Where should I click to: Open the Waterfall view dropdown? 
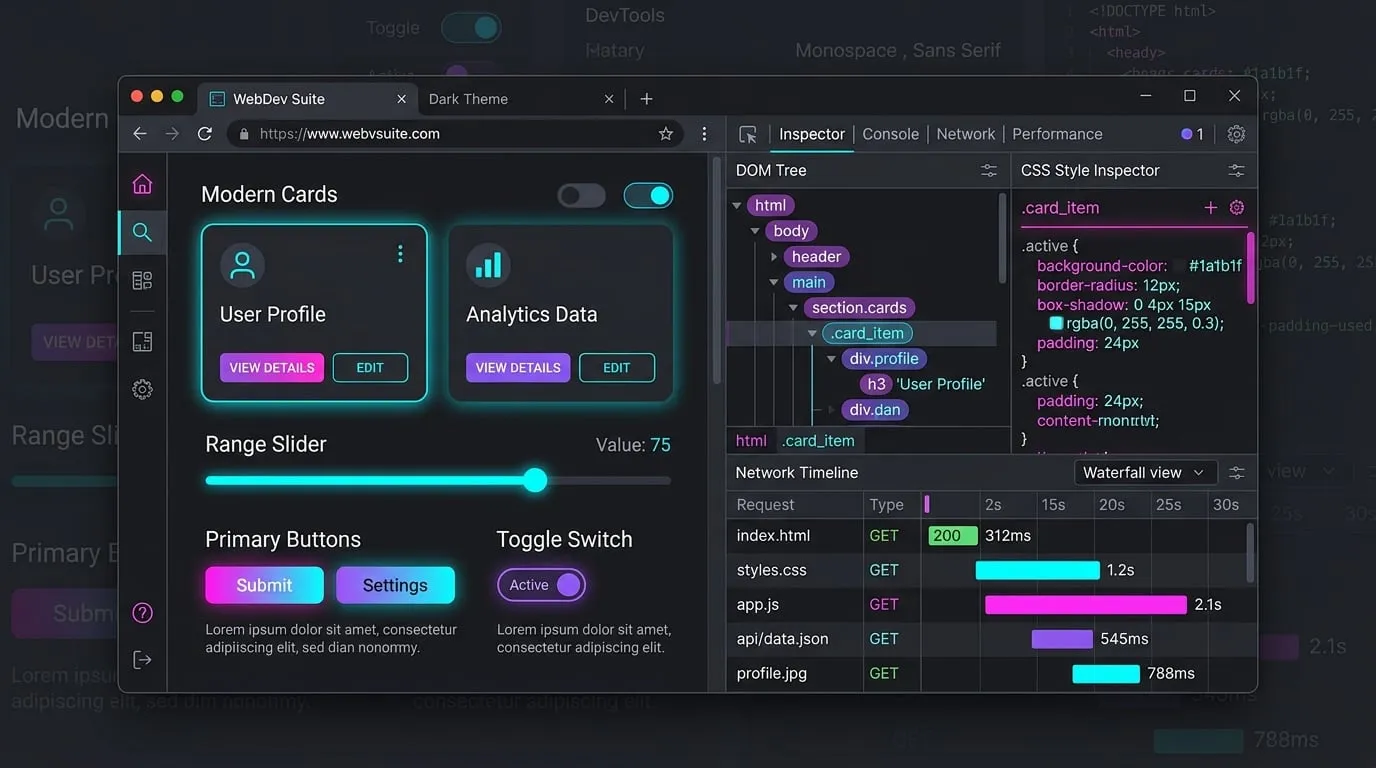coord(1145,473)
